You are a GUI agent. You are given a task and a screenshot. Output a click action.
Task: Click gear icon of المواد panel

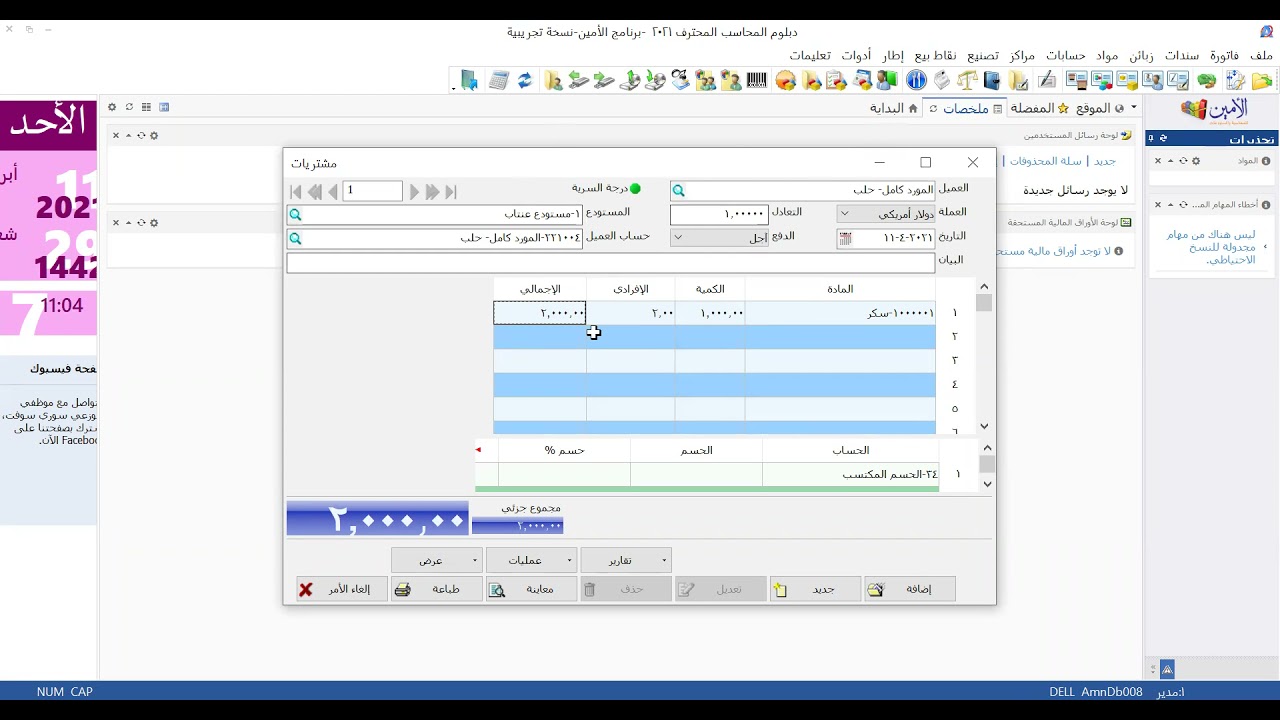point(1196,161)
